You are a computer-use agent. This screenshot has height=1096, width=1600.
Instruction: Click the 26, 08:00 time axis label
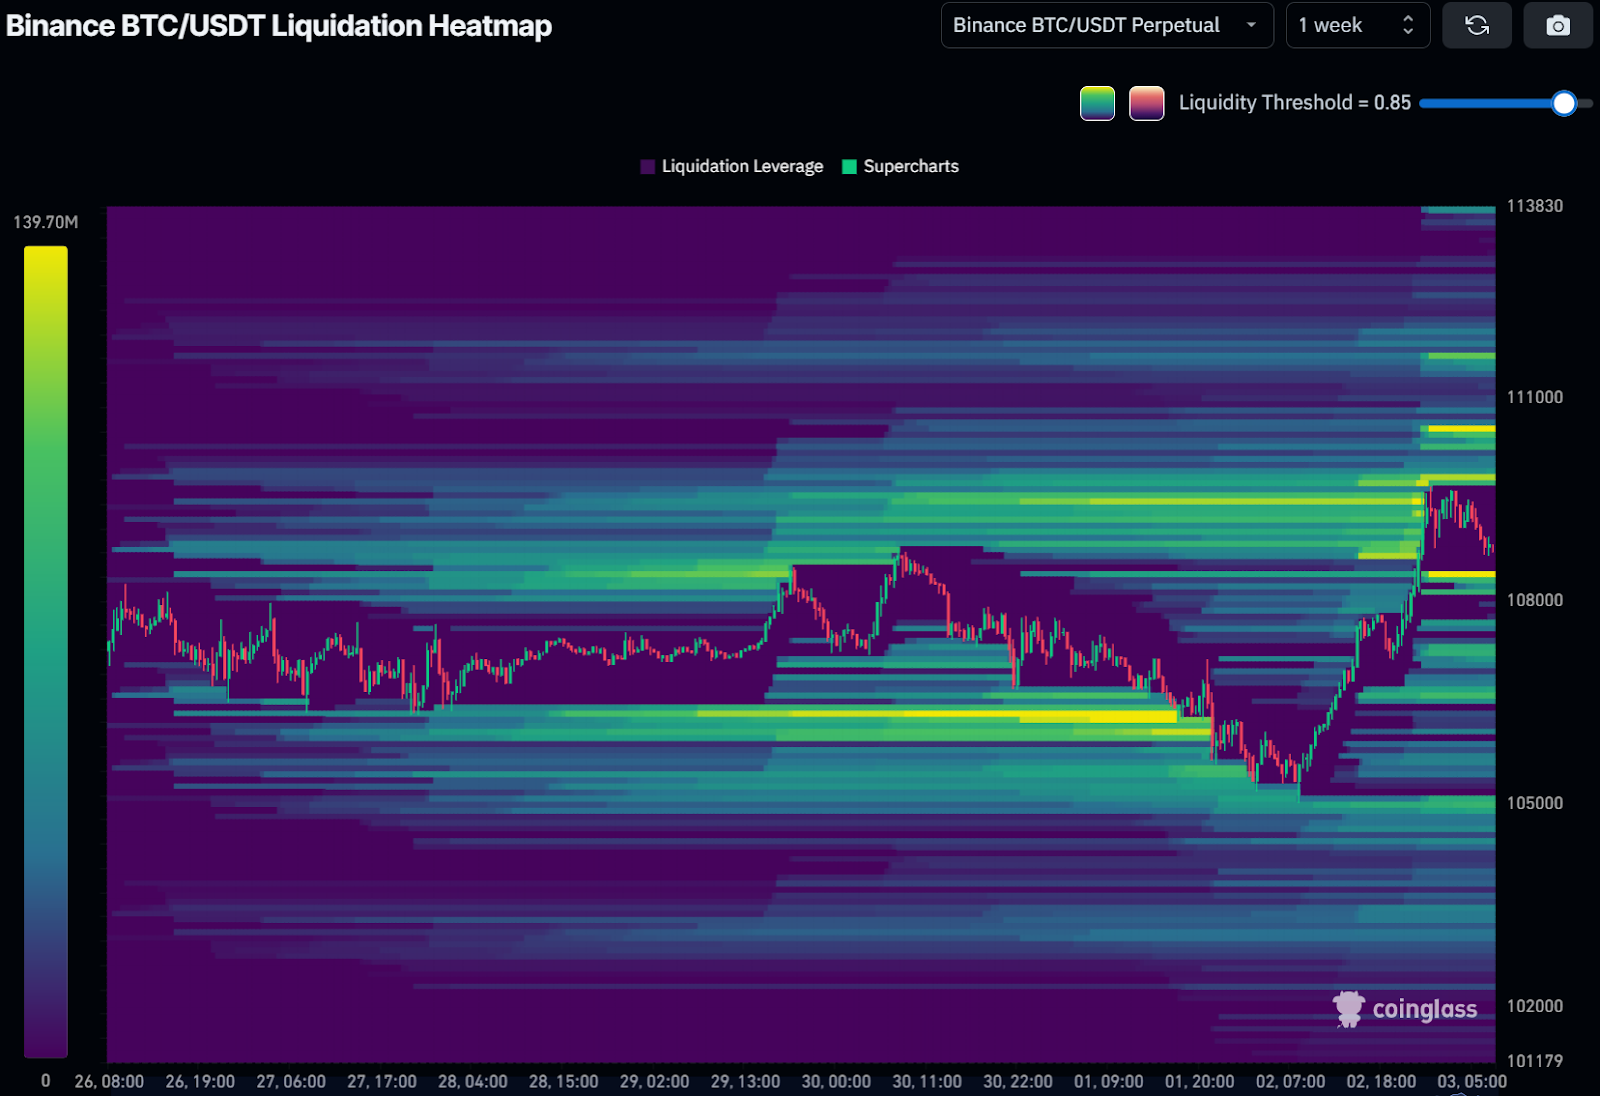[x=109, y=1082]
